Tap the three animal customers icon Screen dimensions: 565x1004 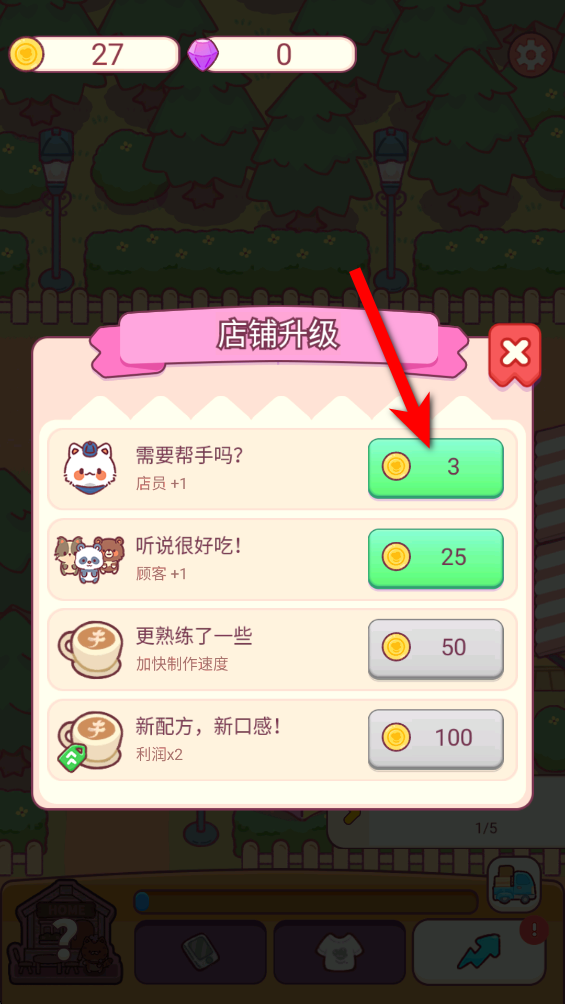(90, 558)
